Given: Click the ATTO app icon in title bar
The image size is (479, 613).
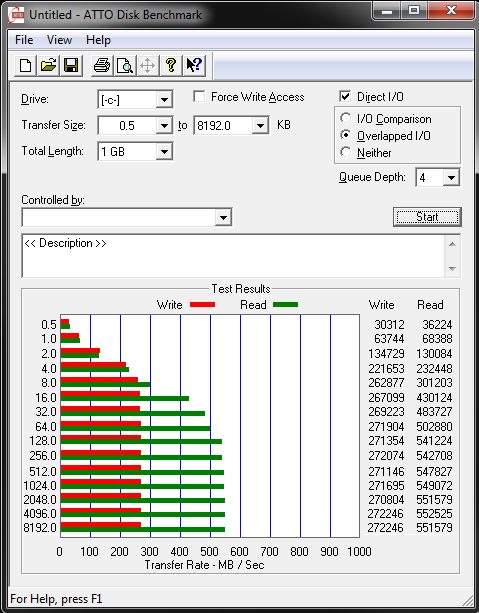Looking at the screenshot, I should coord(16,15).
